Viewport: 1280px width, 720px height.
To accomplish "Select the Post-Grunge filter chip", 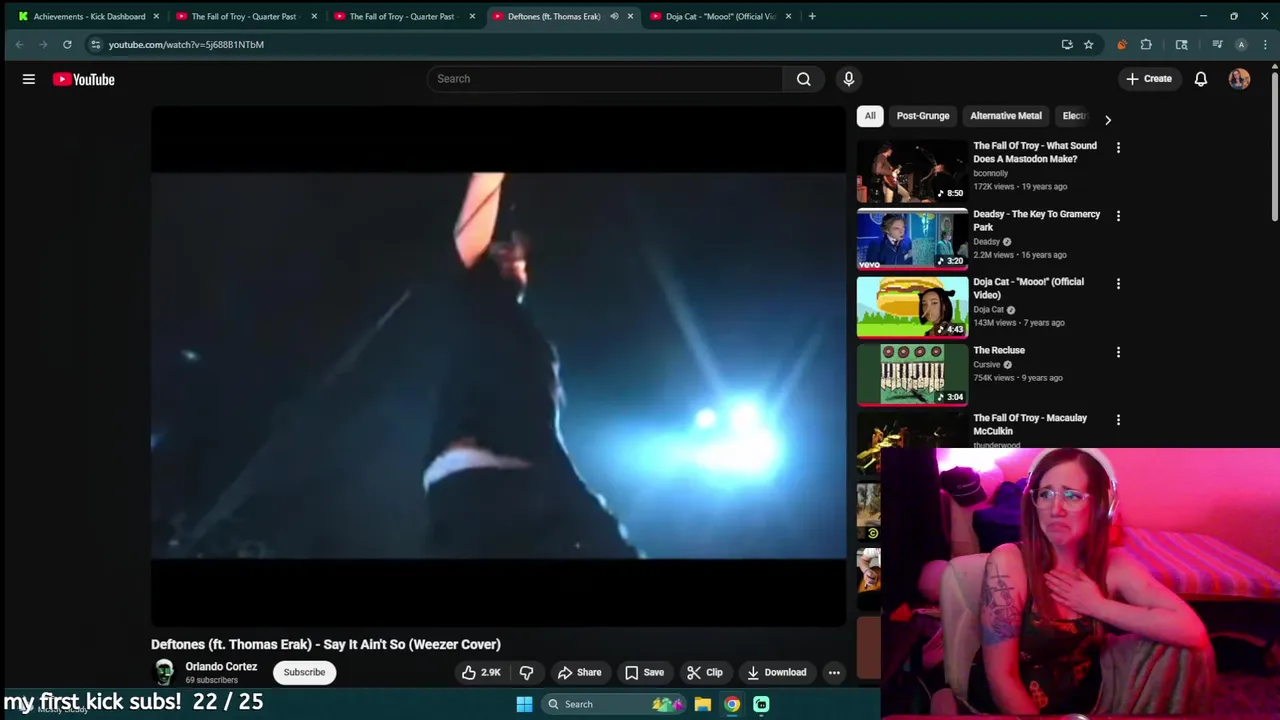I will (x=923, y=116).
